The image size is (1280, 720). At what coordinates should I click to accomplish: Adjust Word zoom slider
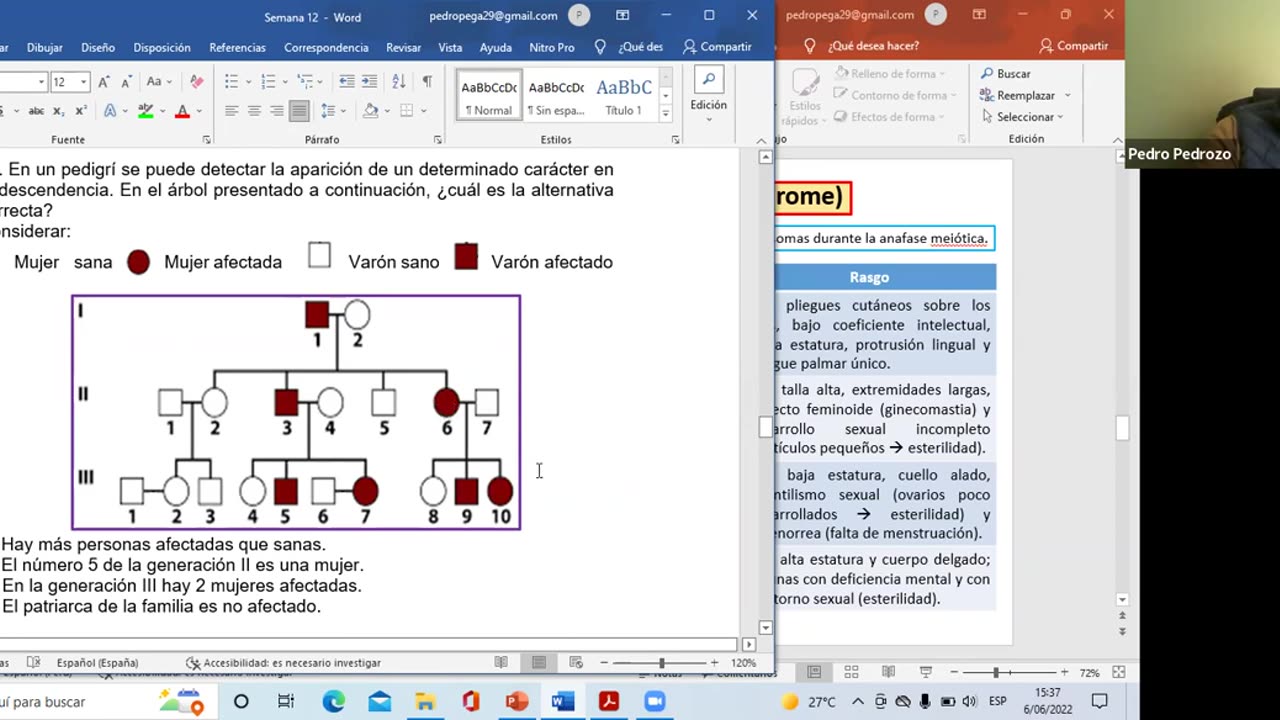tap(661, 662)
